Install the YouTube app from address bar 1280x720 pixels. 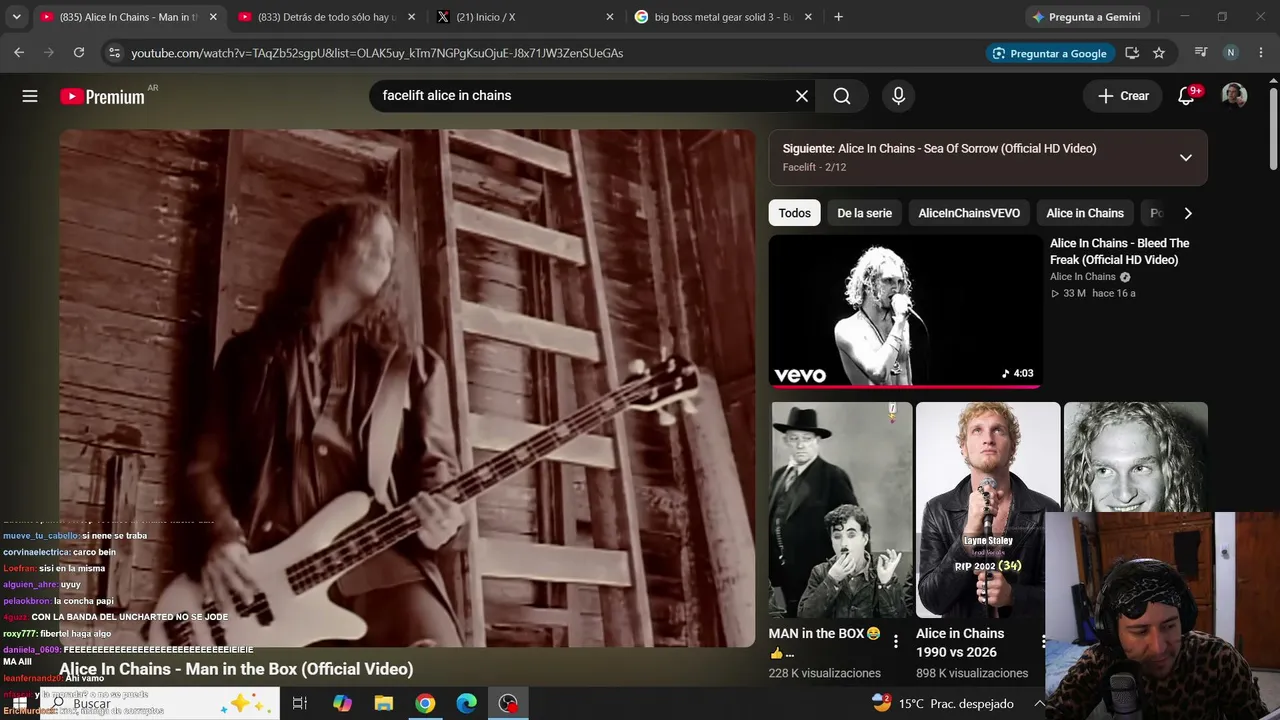[x=1132, y=53]
